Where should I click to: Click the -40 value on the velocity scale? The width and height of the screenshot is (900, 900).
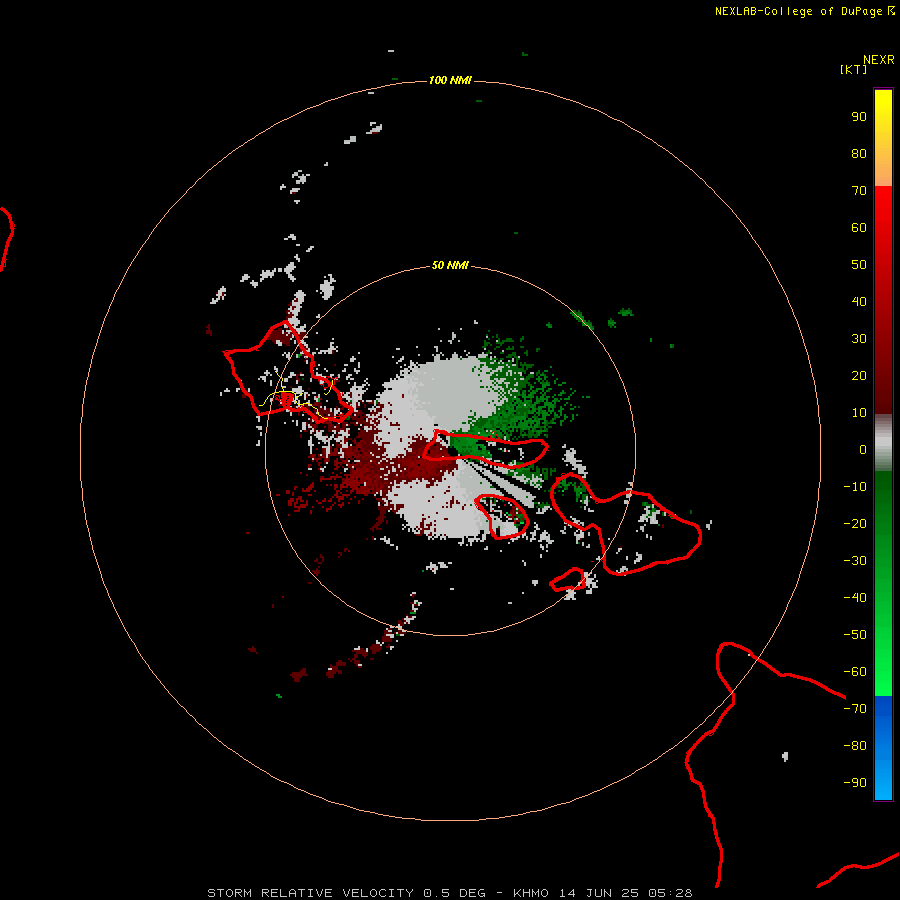(x=855, y=598)
